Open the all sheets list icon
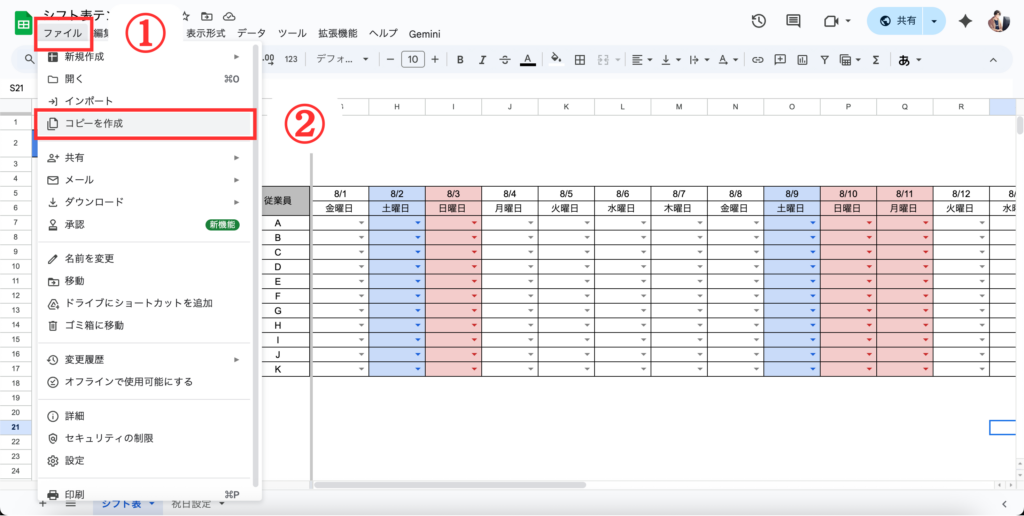Screen dimensions: 1024x516 71,504
